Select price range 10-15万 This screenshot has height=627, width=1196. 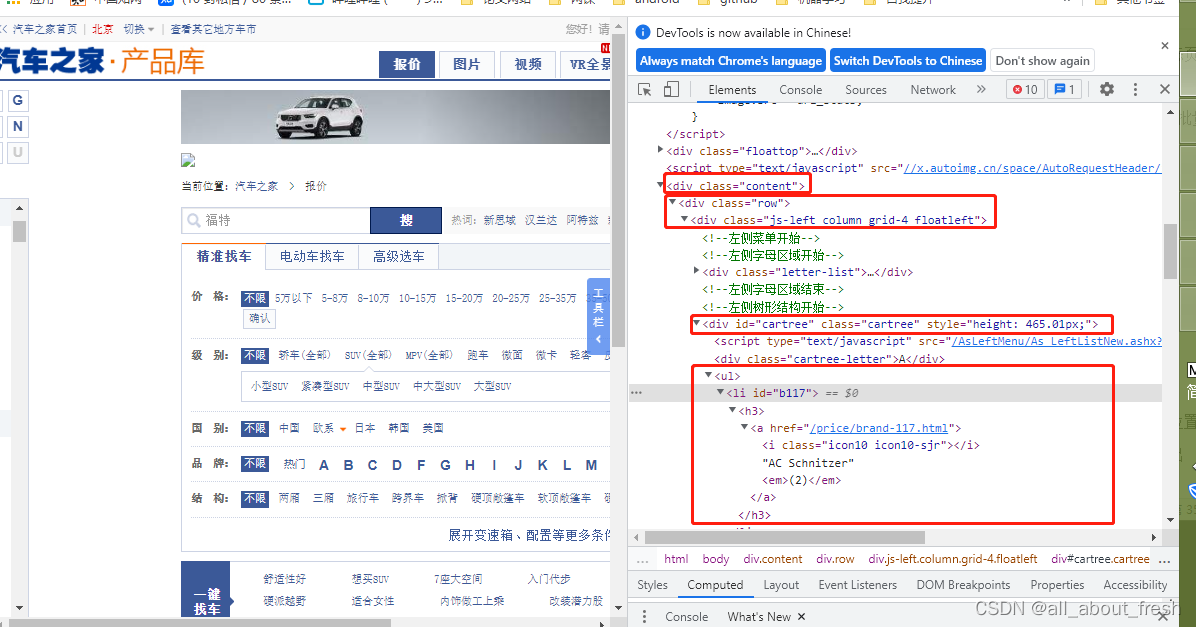417,298
